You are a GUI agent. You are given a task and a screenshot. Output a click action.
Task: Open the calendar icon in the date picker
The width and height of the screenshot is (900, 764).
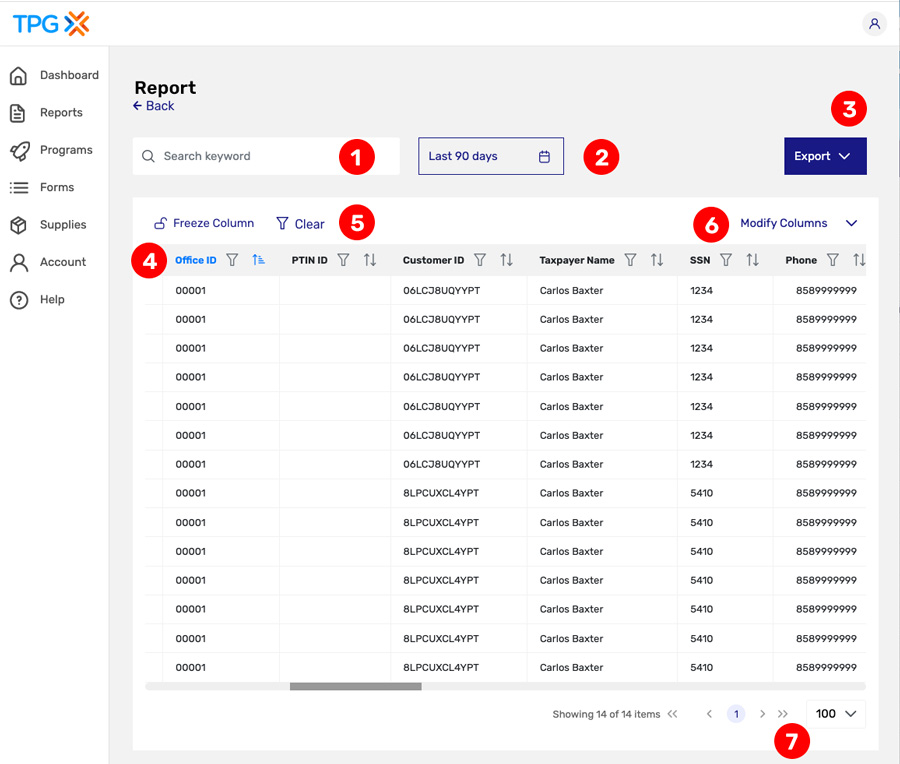pyautogui.click(x=545, y=156)
